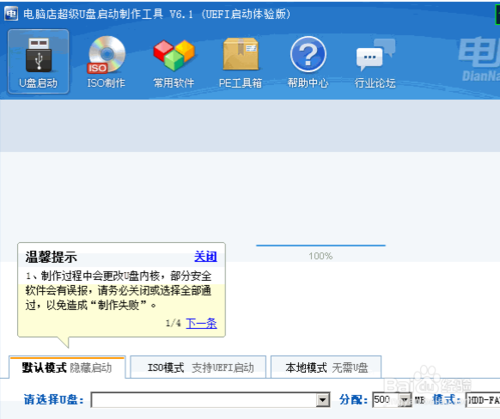Expand the 分配 size dropdown arrow
500x419 pixels.
coord(405,399)
